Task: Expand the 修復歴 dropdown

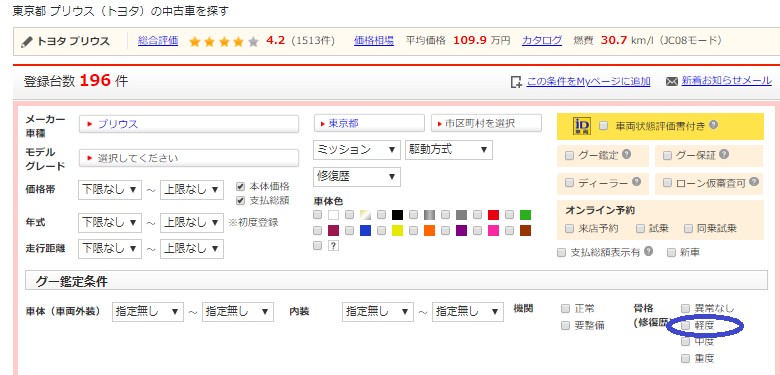Action: coord(357,177)
